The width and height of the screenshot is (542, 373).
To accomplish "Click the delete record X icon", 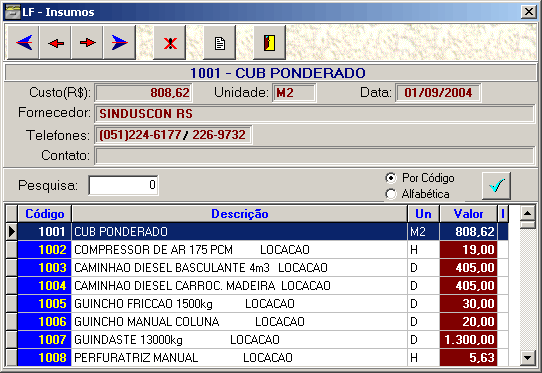I will [x=169, y=43].
